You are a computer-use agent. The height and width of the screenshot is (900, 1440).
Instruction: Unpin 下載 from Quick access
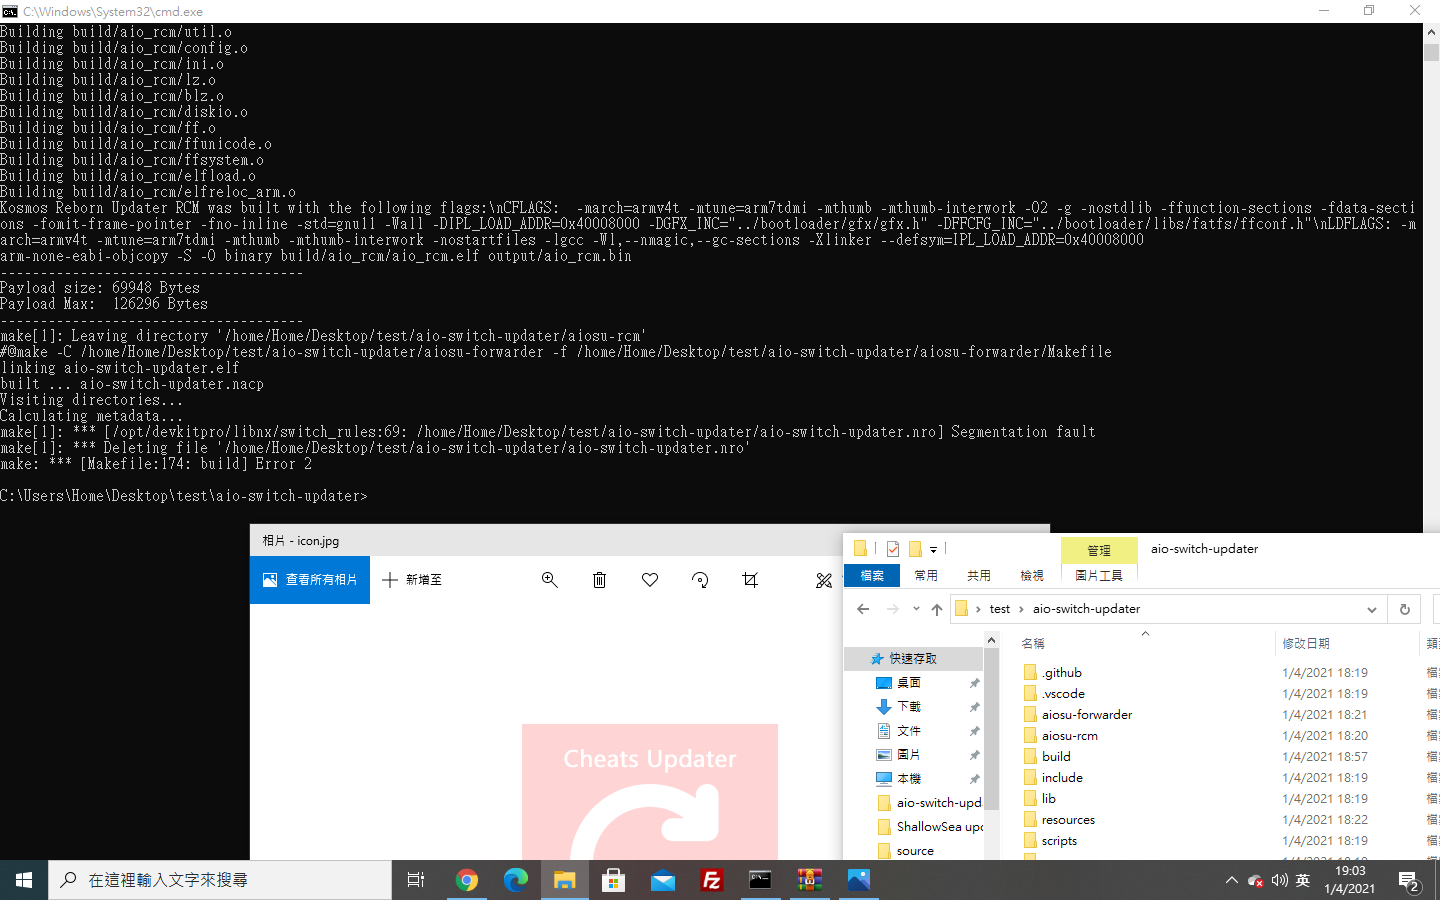(x=974, y=707)
